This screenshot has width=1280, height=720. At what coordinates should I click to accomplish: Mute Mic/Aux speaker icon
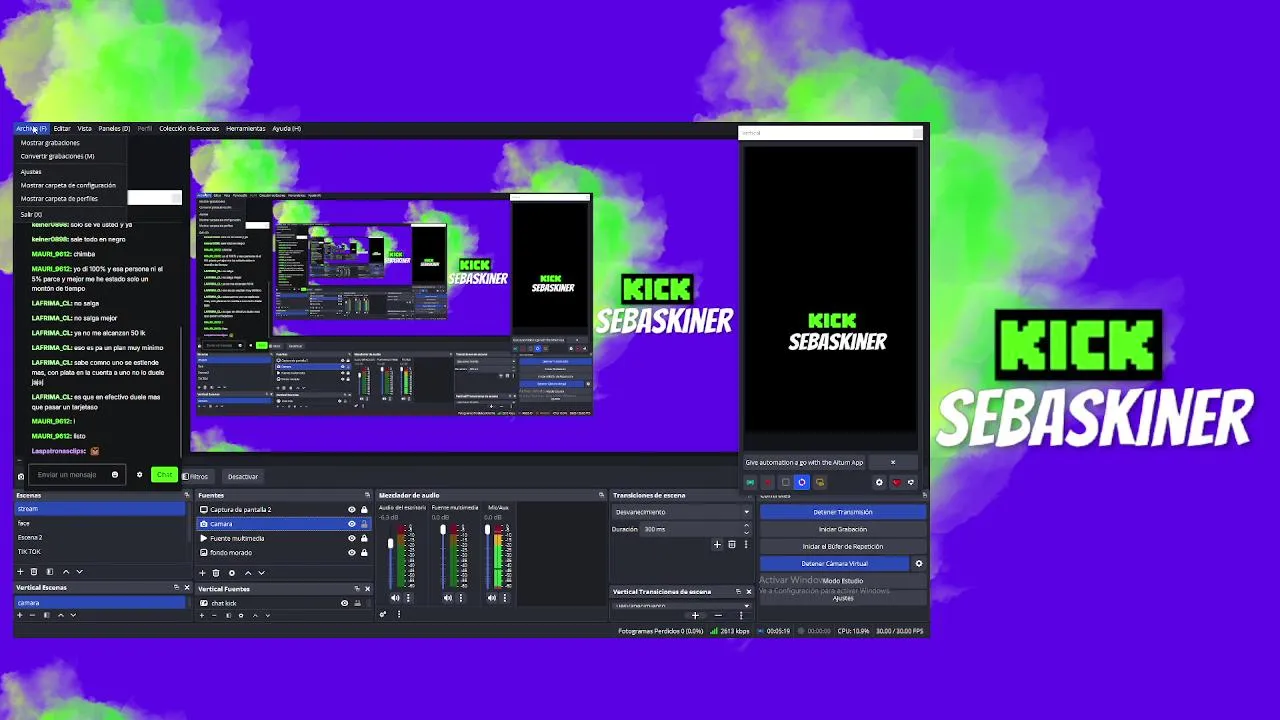(492, 598)
